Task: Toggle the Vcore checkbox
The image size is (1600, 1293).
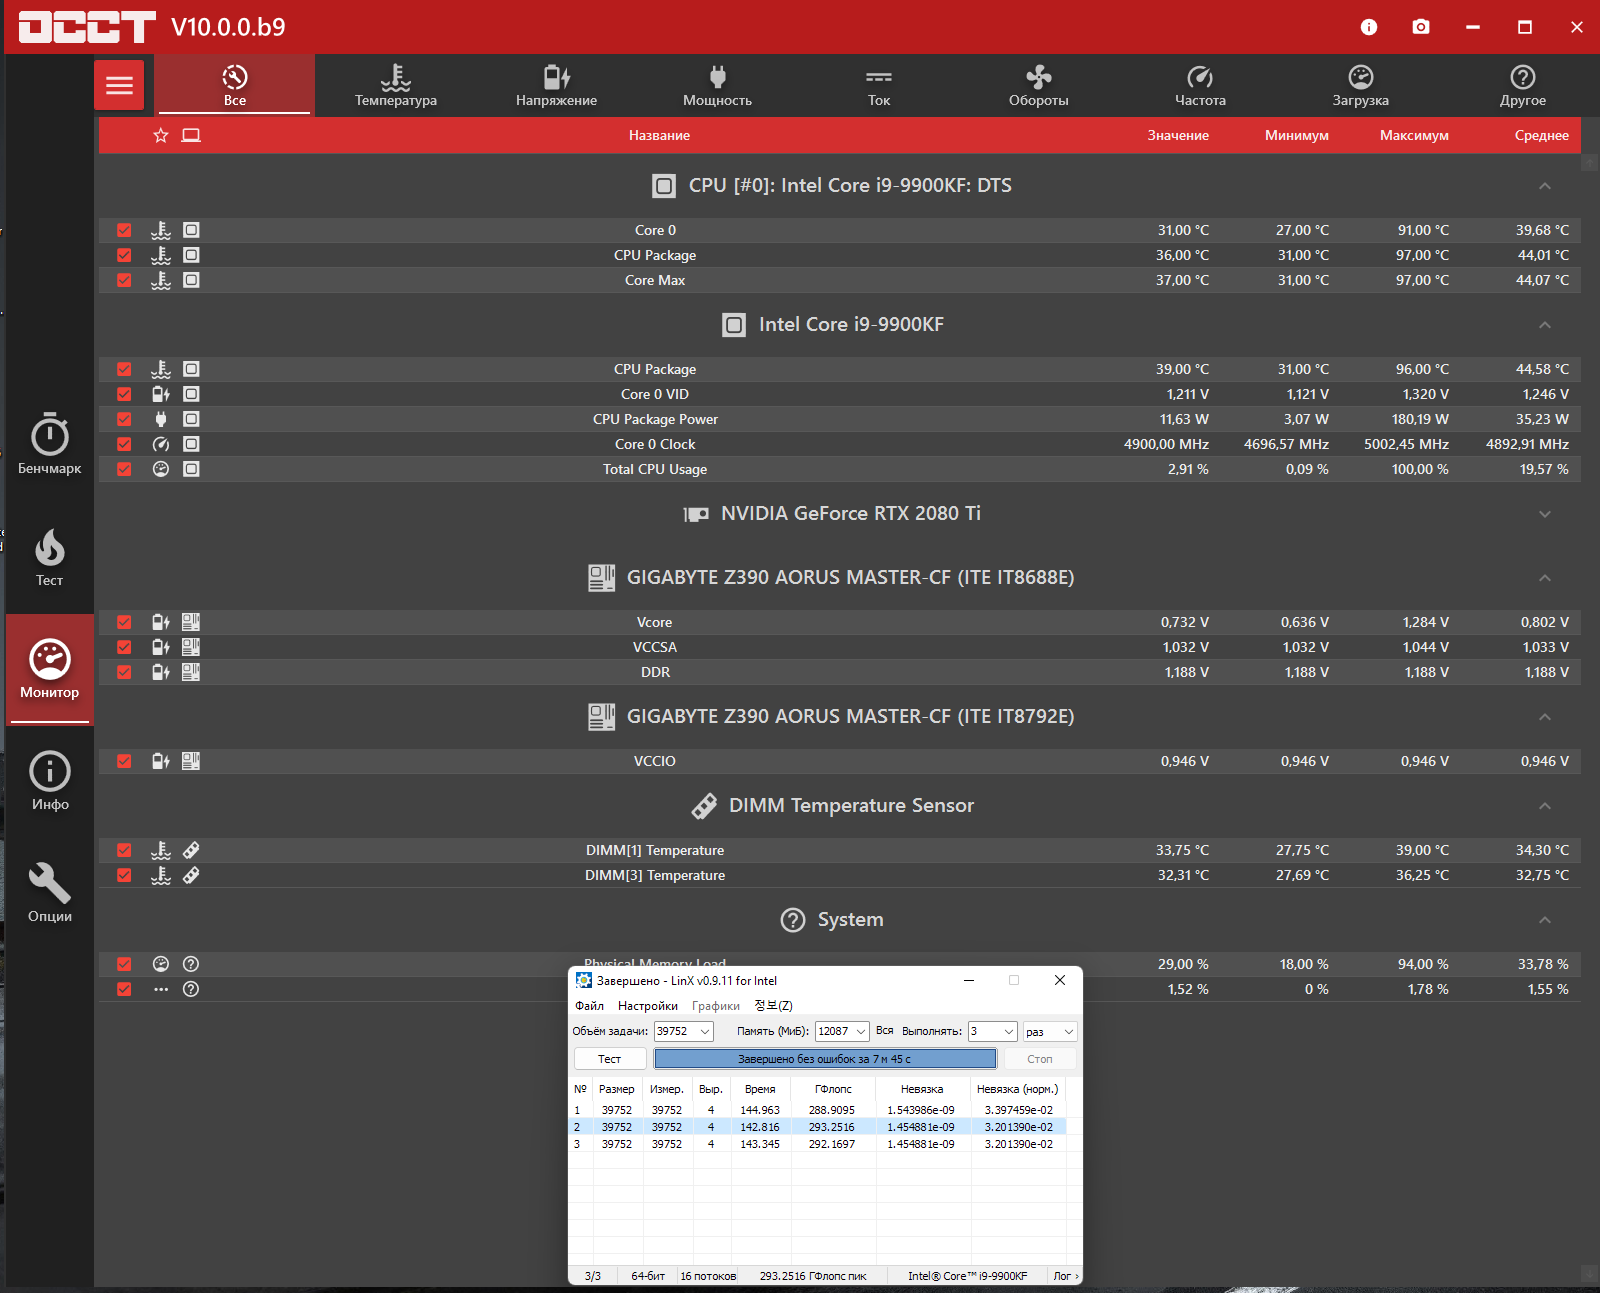Action: pos(124,622)
